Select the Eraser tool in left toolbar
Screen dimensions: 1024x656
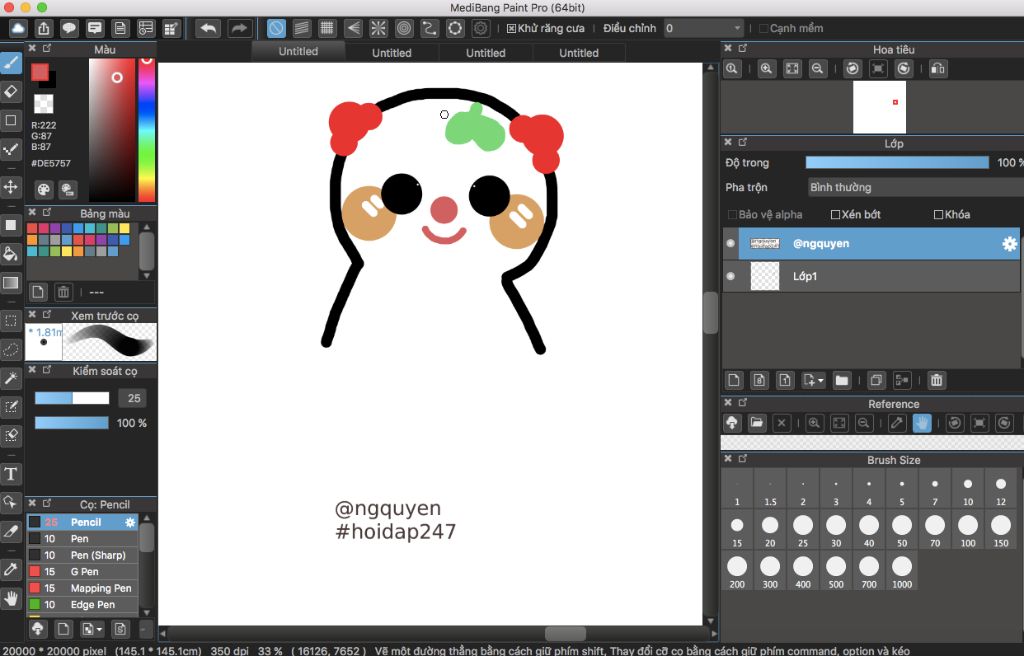[x=11, y=92]
